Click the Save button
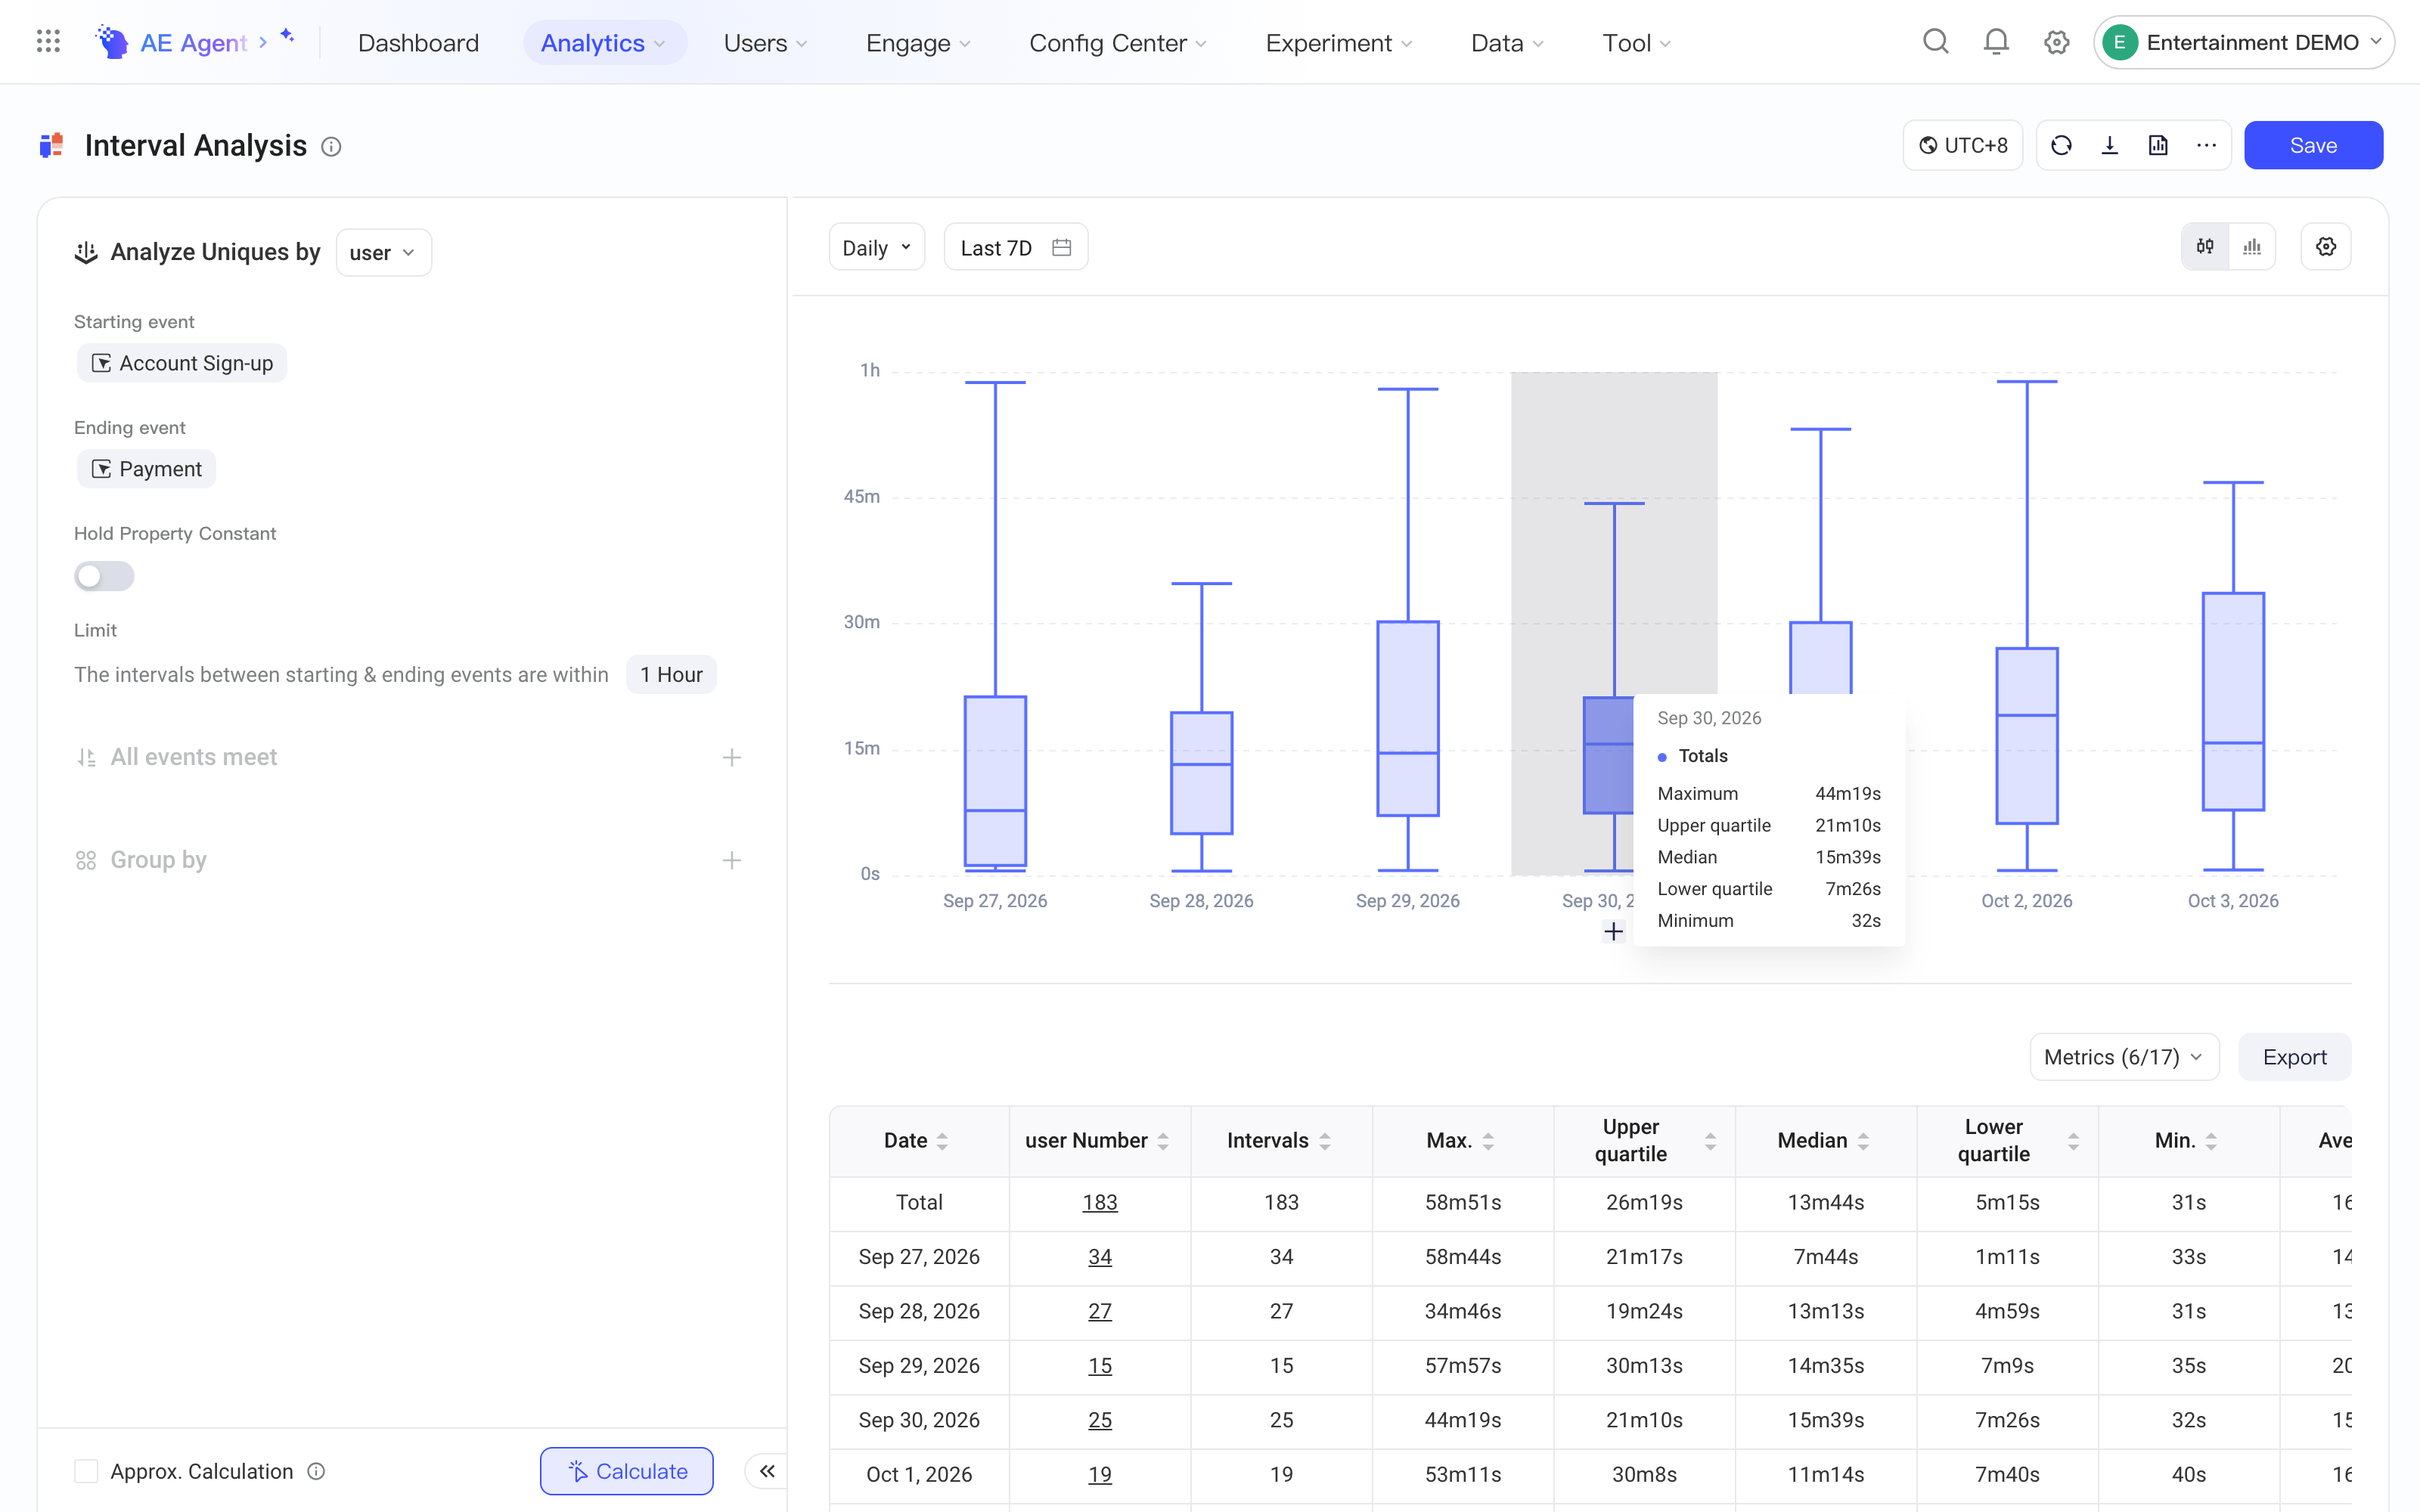Image resolution: width=2420 pixels, height=1512 pixels. [2313, 146]
